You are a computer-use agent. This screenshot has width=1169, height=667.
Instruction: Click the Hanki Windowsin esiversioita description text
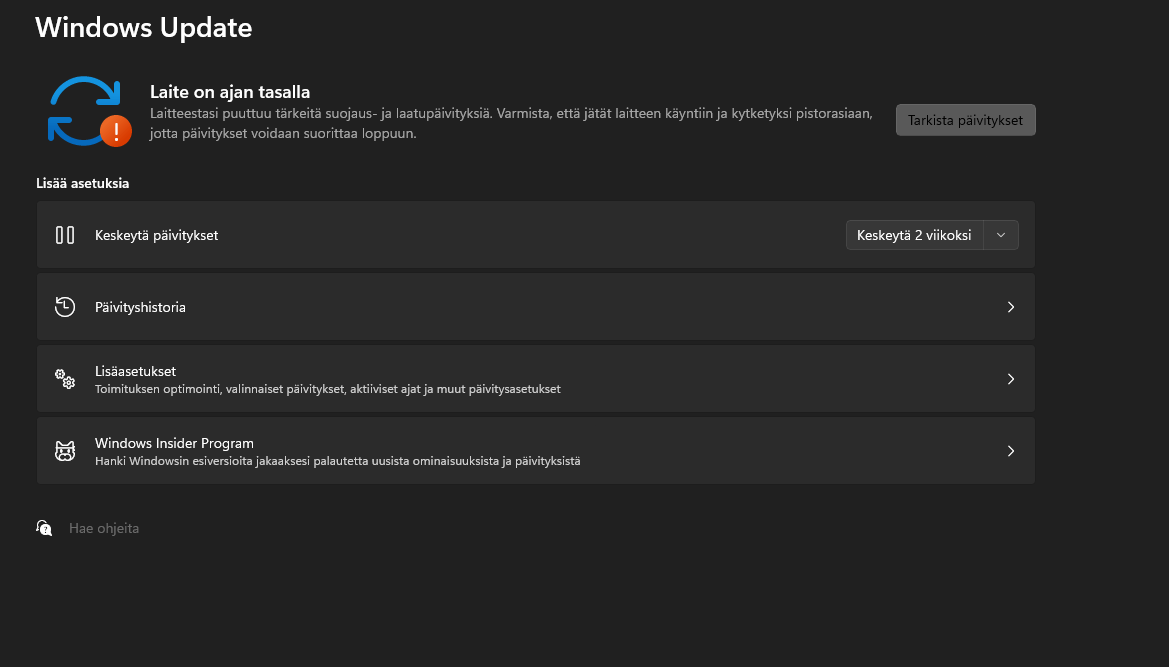coord(337,461)
